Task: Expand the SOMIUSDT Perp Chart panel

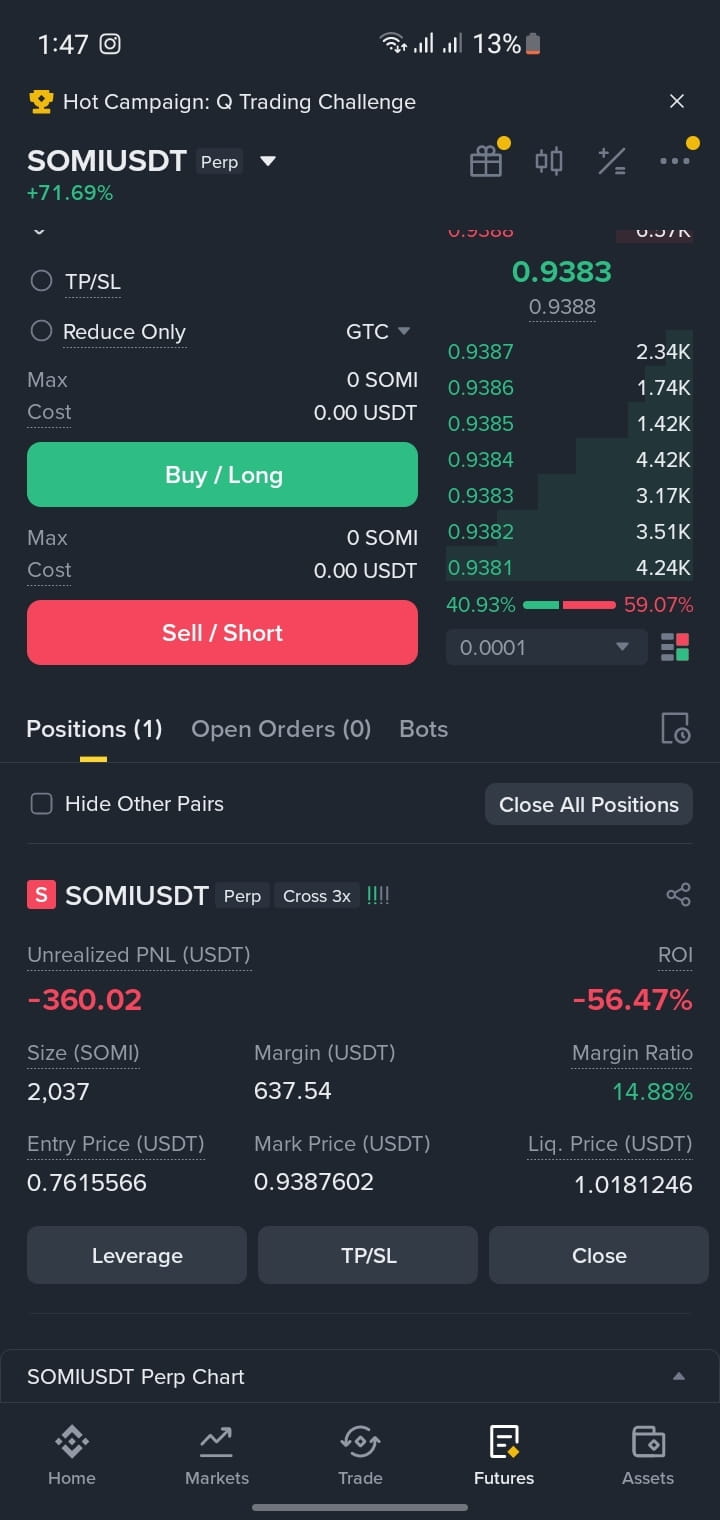Action: click(360, 1377)
